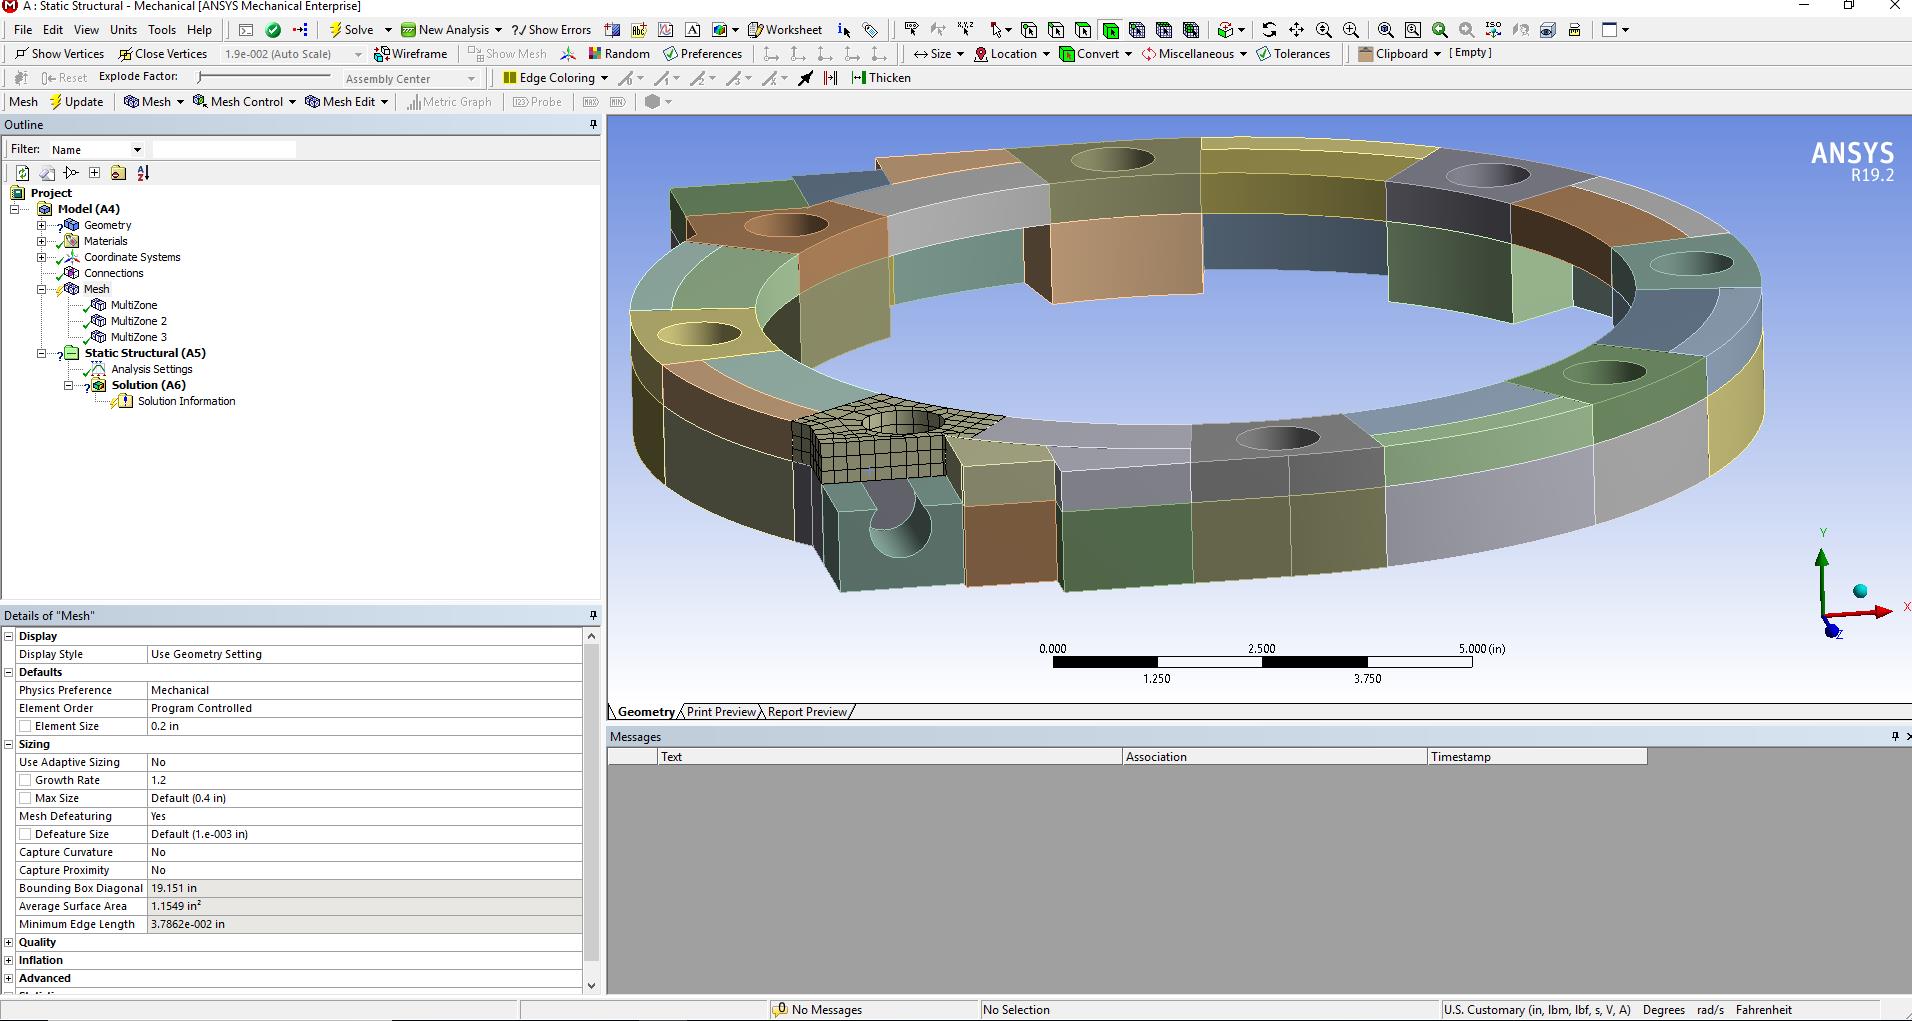This screenshot has height=1021, width=1912.
Task: Switch to the Report Preview tab
Action: pos(807,712)
